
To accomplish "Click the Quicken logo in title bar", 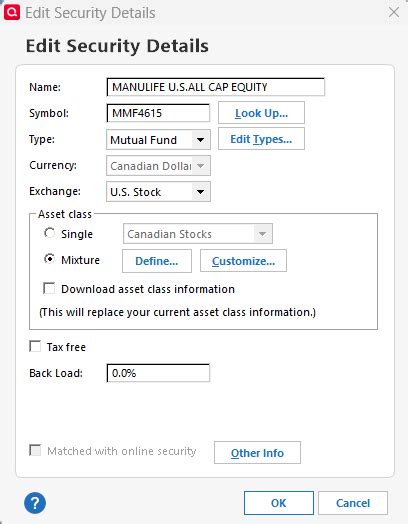I will (x=12, y=12).
